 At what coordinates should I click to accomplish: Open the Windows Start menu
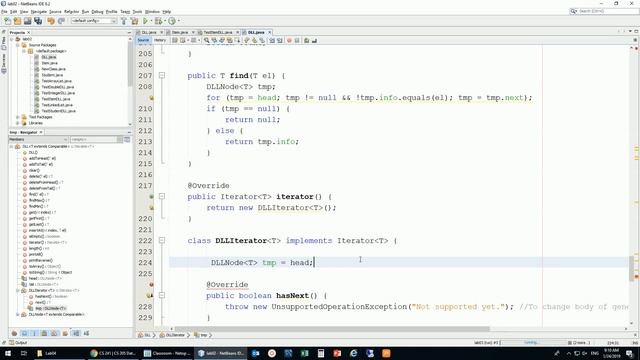pos(7,353)
